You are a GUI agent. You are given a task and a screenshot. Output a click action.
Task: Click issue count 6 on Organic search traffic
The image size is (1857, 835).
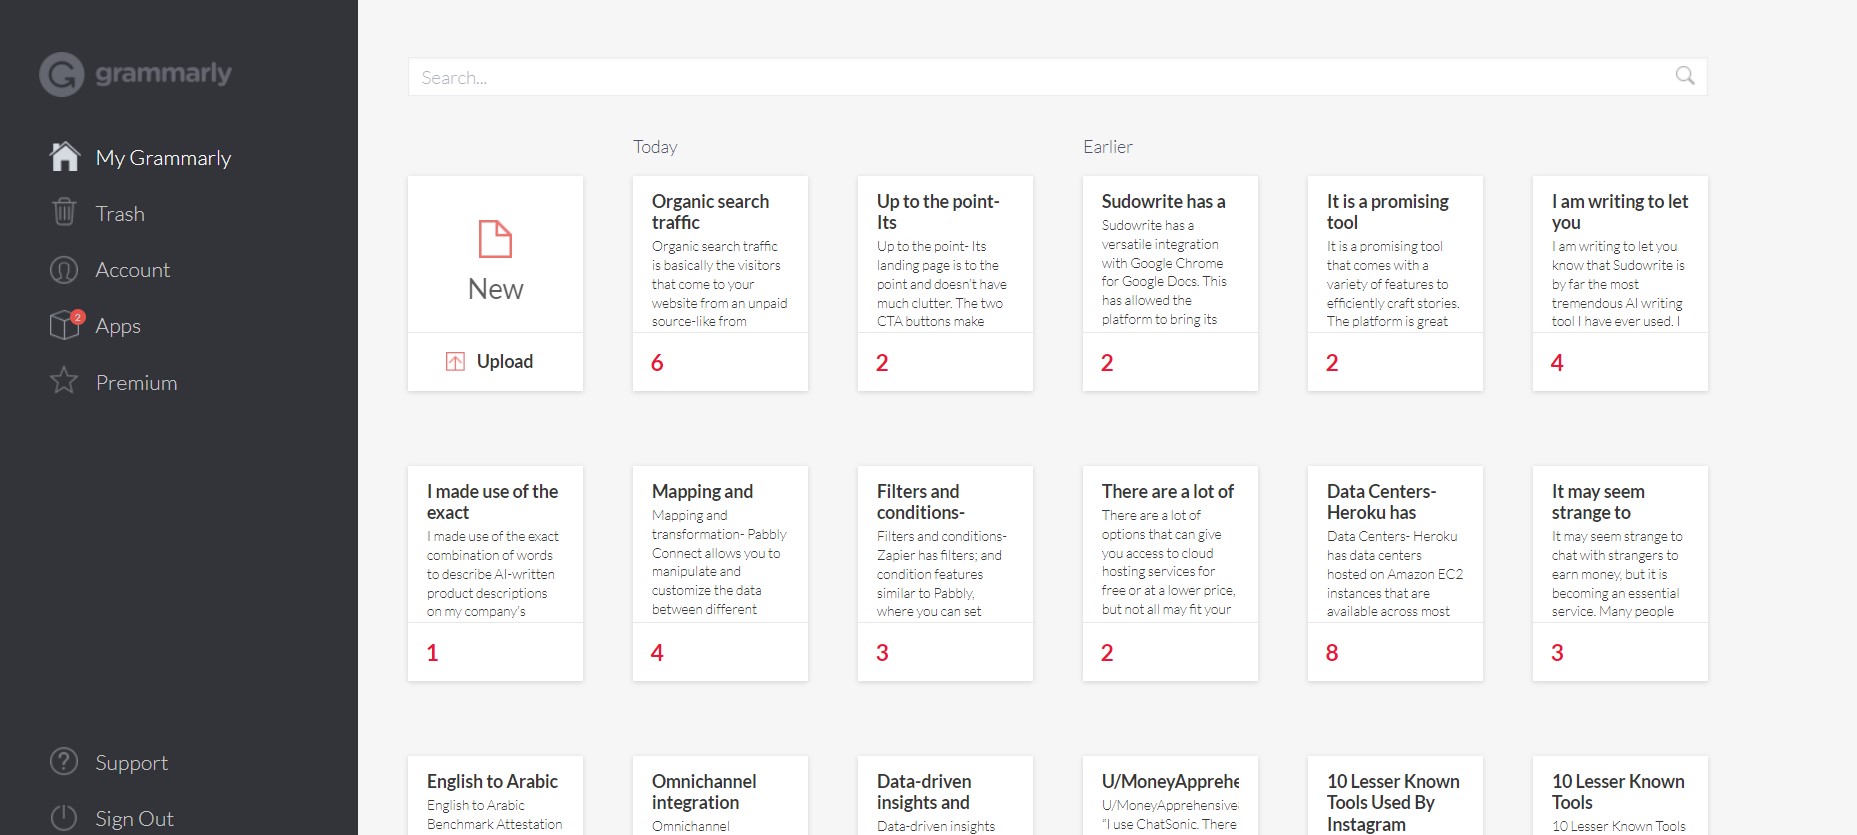point(657,363)
